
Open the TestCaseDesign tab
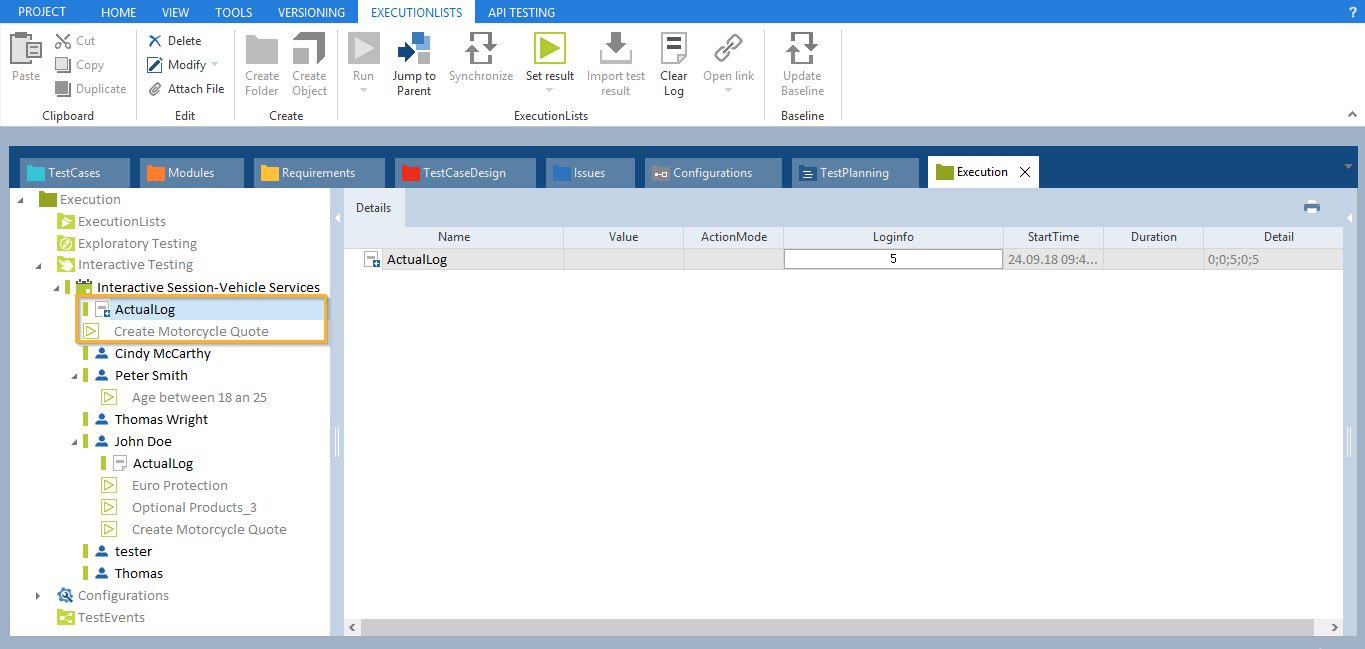[x=464, y=173]
